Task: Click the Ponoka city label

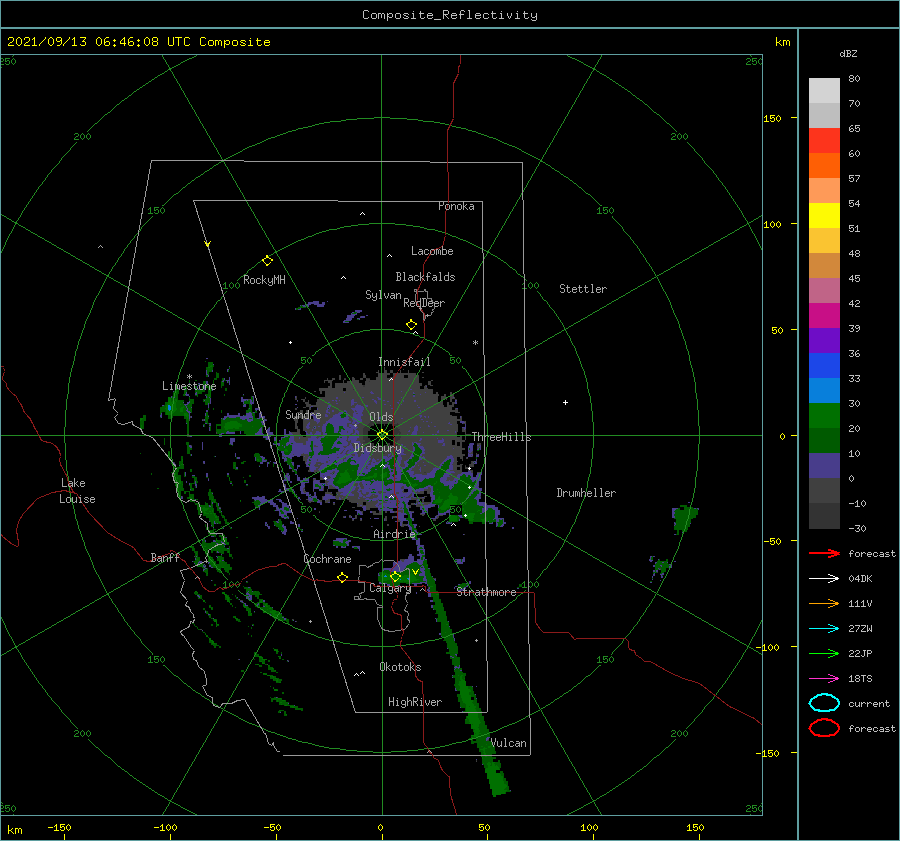Action: click(456, 206)
